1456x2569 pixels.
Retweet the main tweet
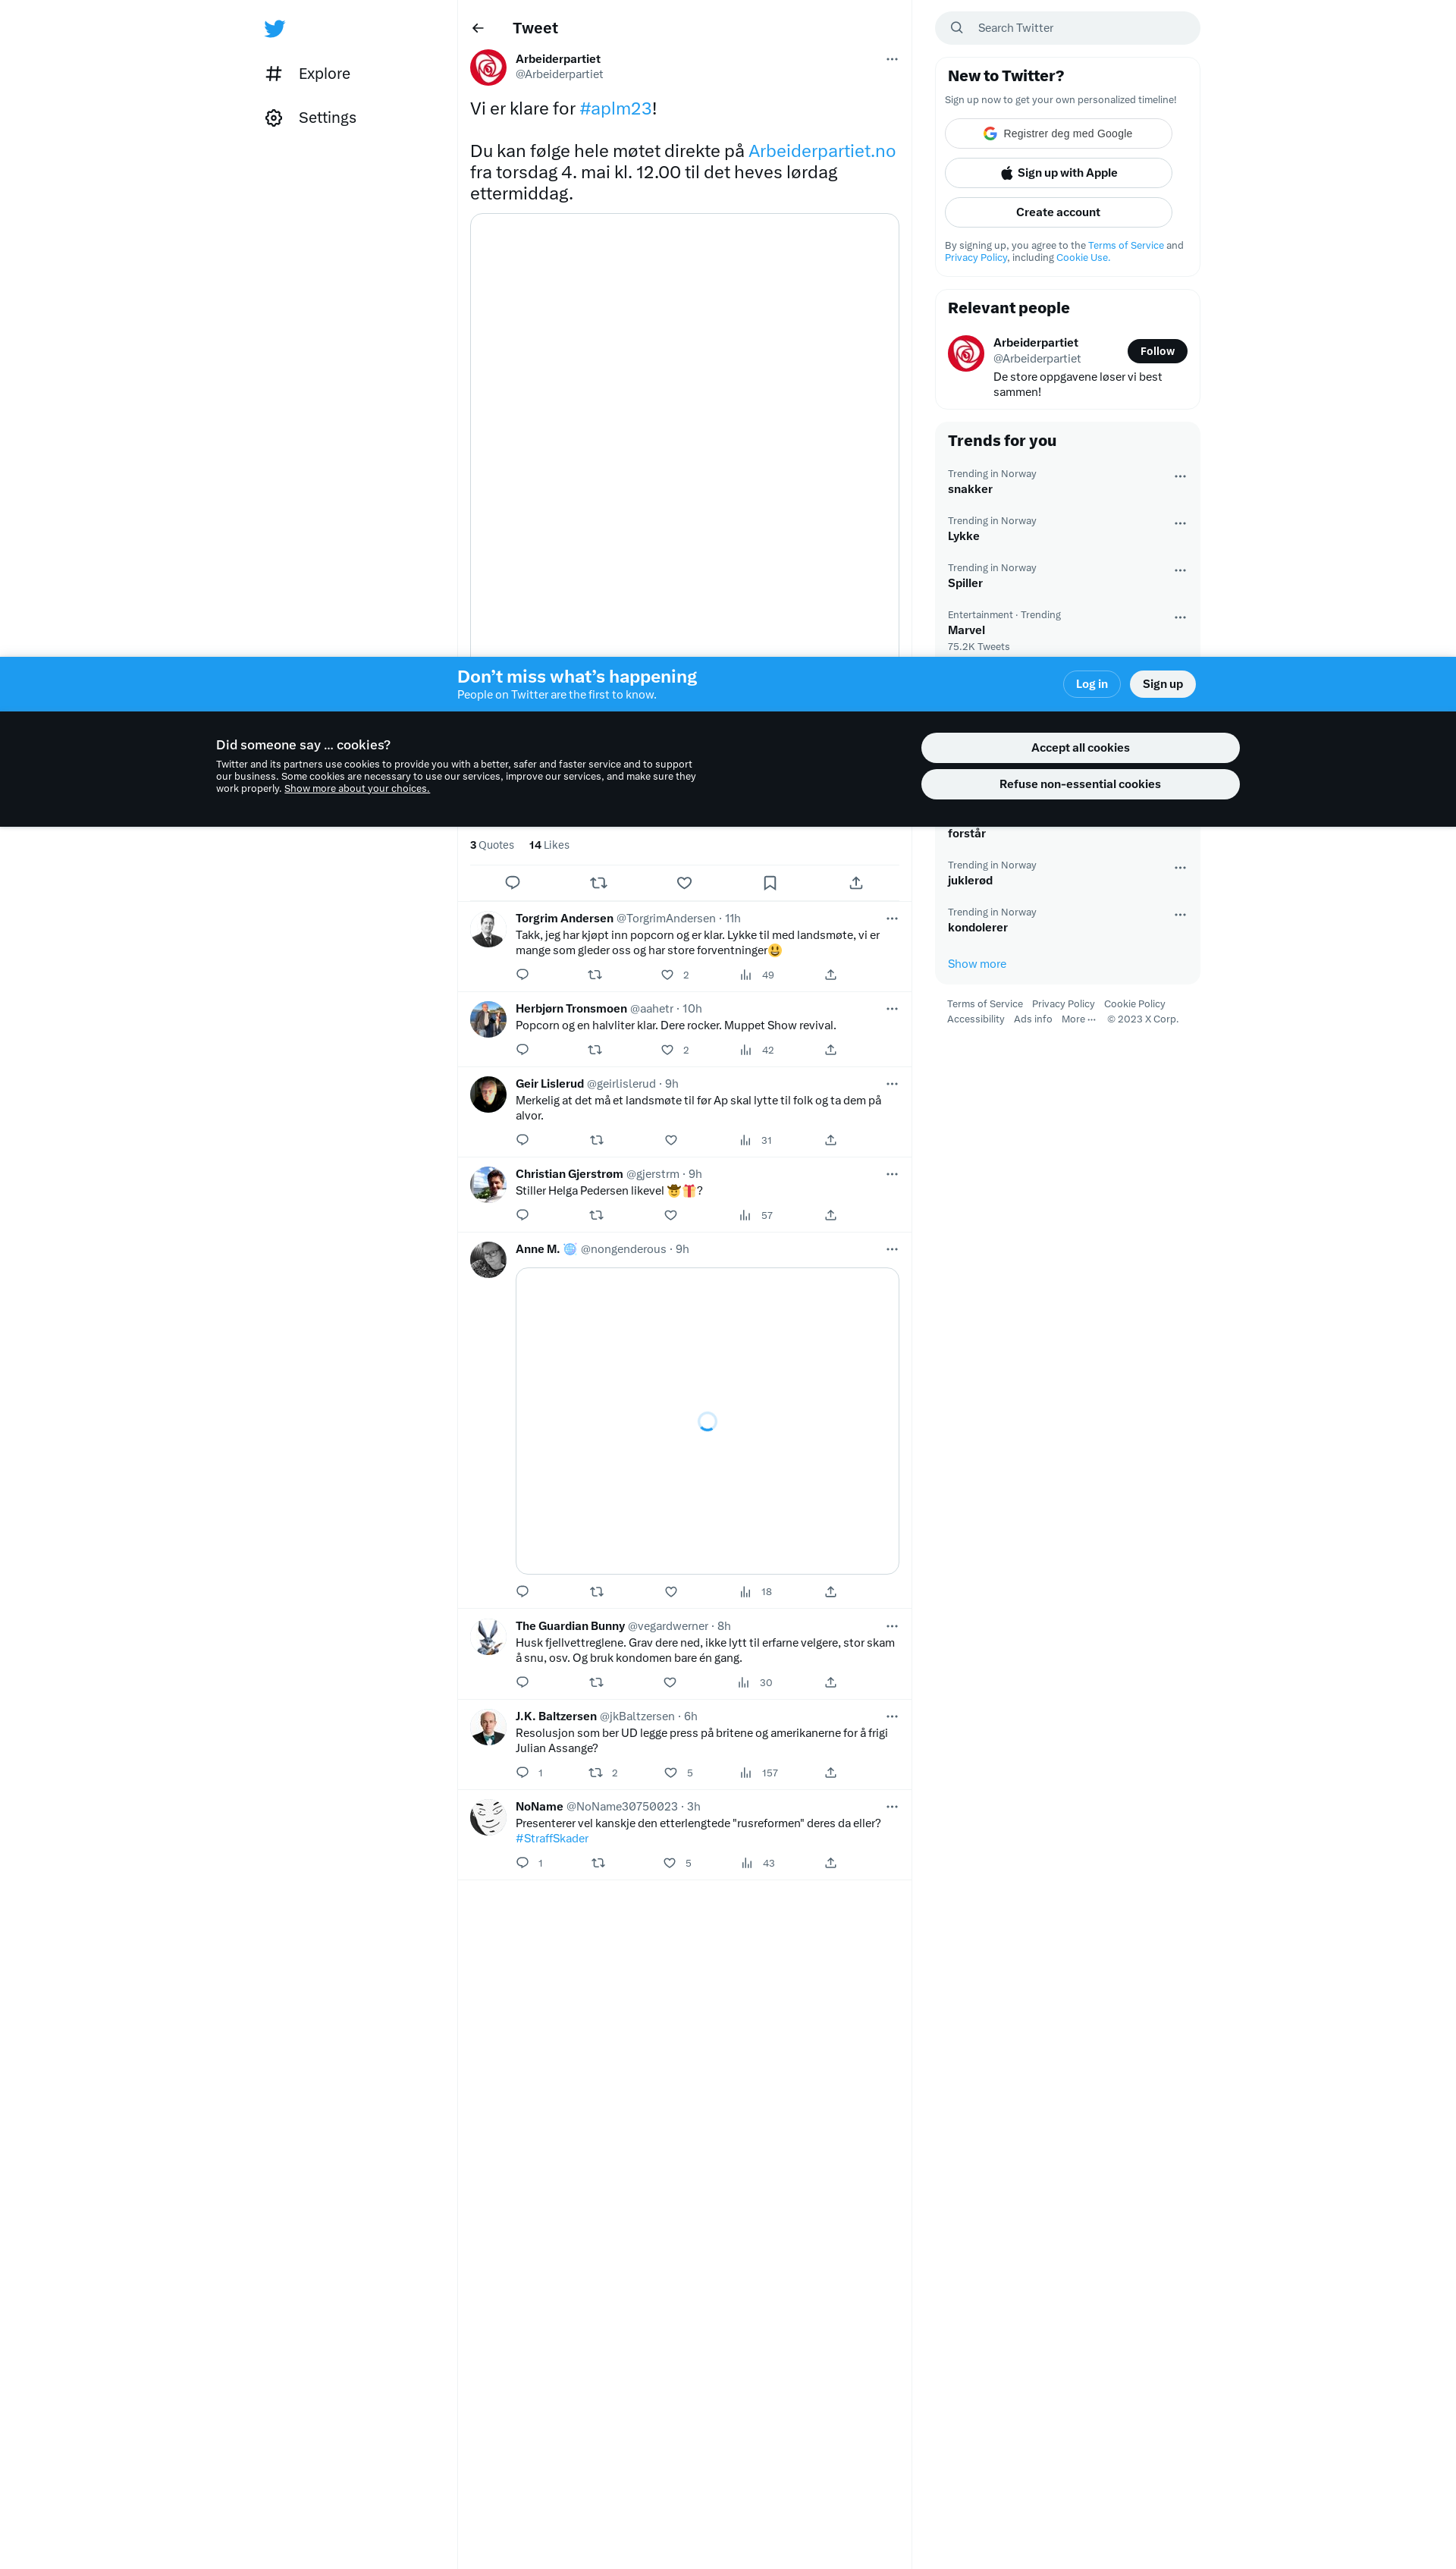598,883
